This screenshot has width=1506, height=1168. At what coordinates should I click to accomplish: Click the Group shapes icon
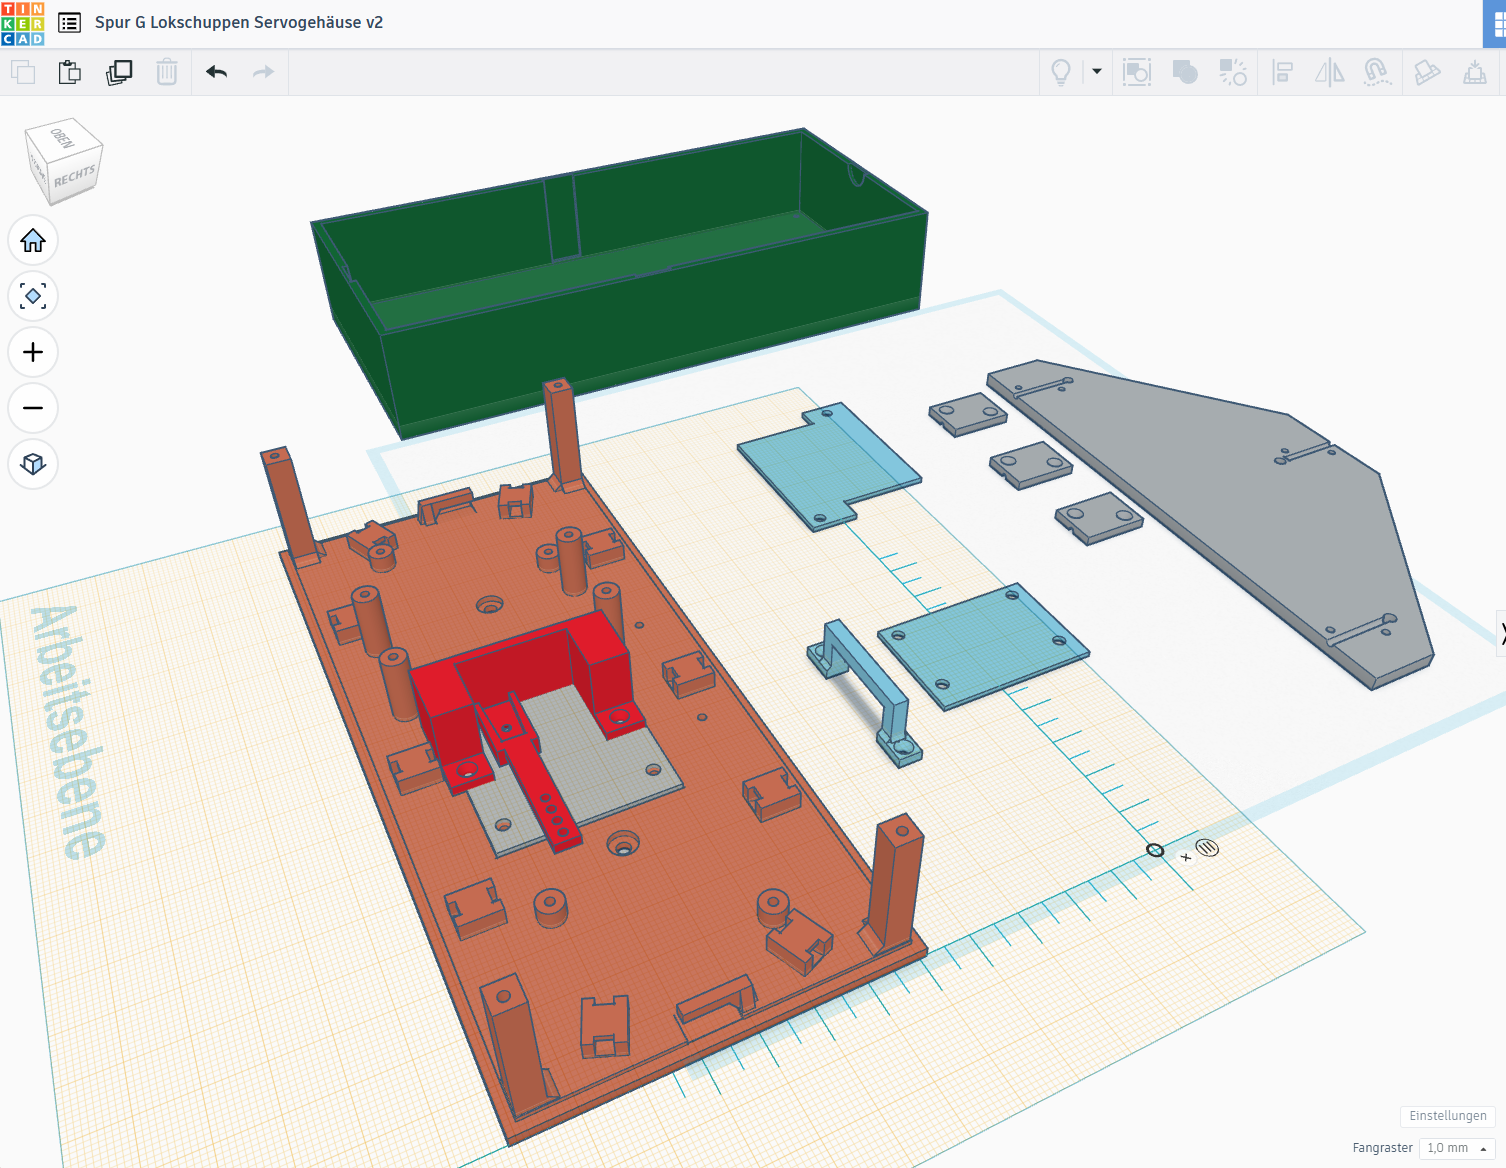tap(1185, 72)
